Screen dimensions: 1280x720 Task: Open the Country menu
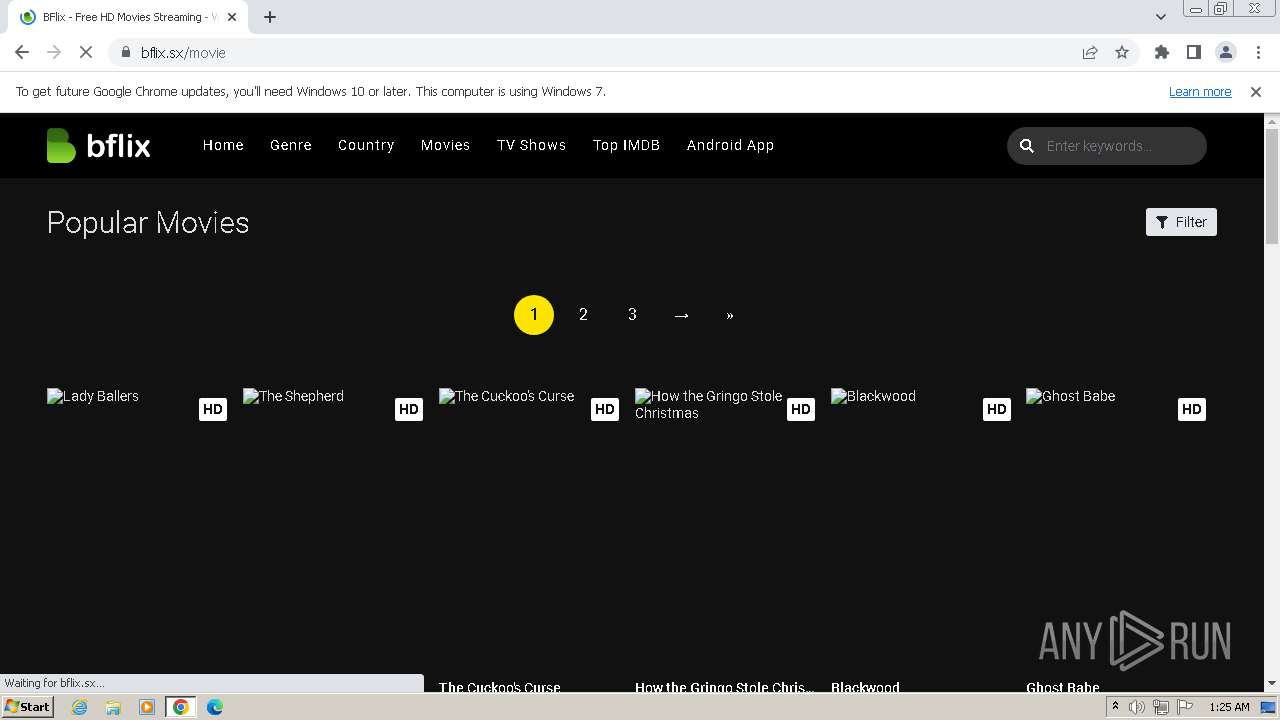coord(366,145)
